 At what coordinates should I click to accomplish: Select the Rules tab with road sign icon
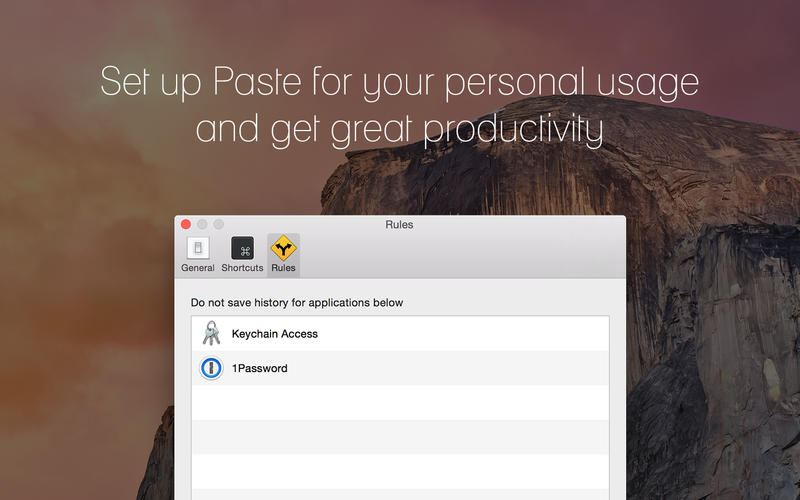pos(283,255)
